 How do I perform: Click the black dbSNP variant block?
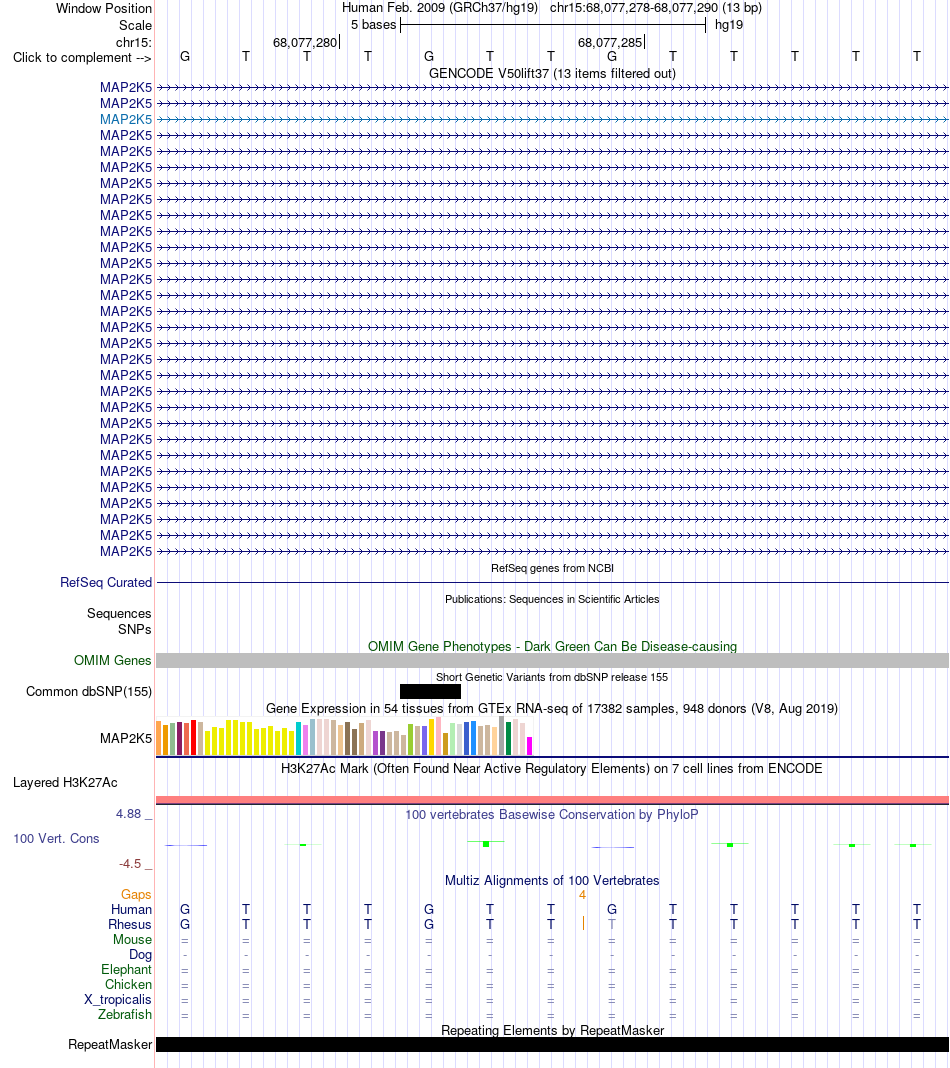point(430,691)
